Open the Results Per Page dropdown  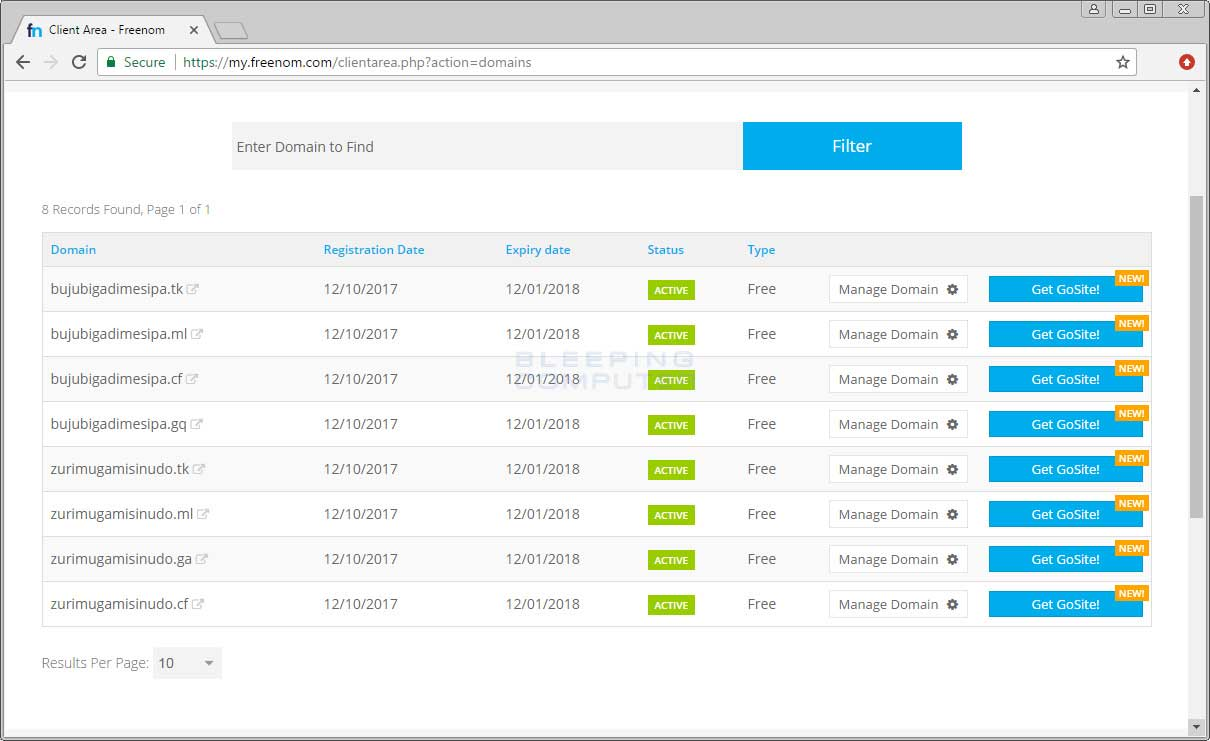[x=187, y=662]
